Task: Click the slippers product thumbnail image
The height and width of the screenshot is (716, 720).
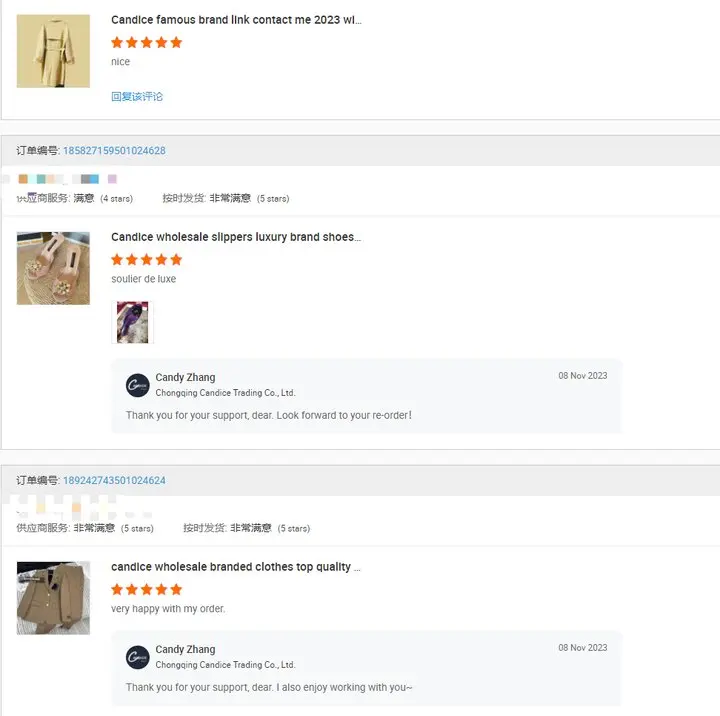Action: [53, 268]
